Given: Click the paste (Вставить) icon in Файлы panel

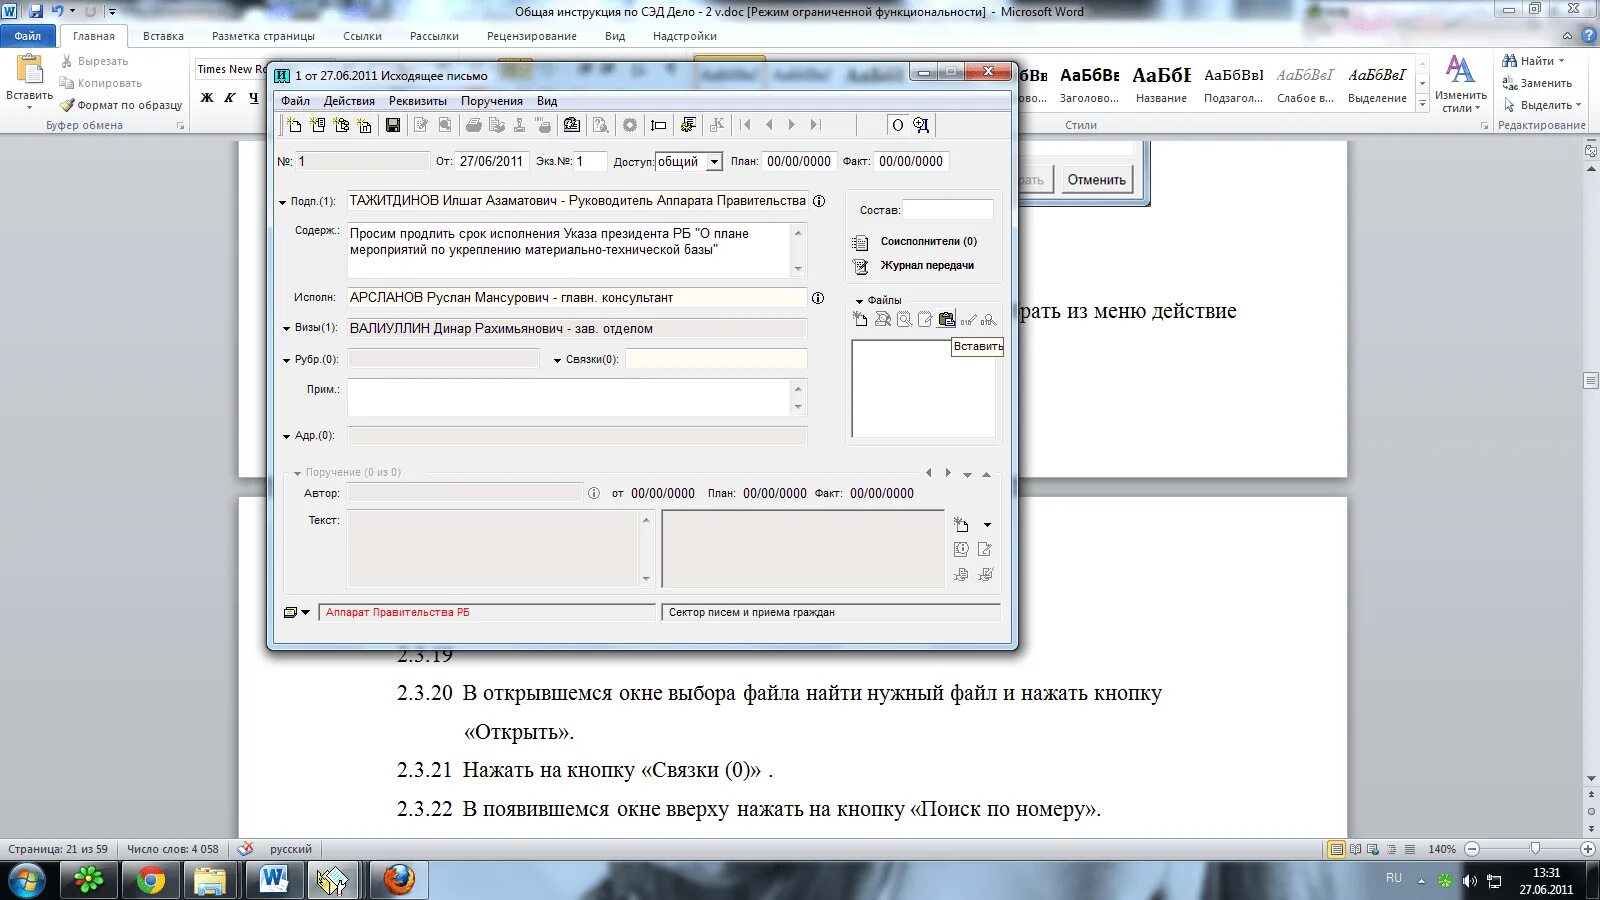Looking at the screenshot, I should (x=946, y=319).
